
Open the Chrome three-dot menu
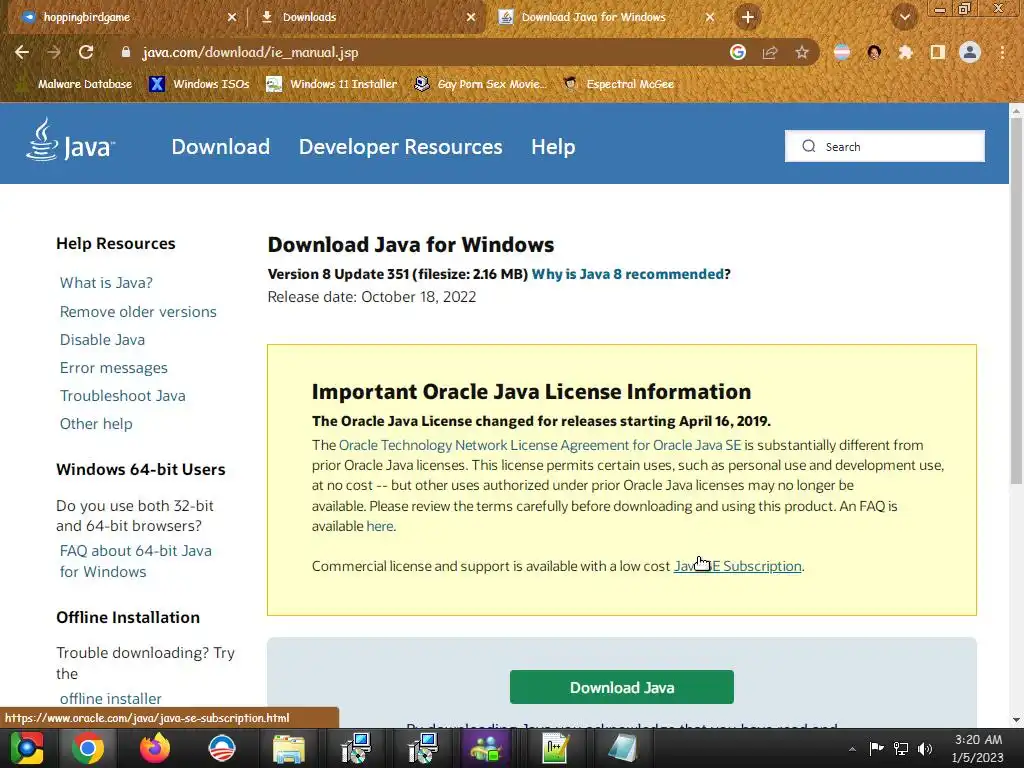[x=1002, y=52]
